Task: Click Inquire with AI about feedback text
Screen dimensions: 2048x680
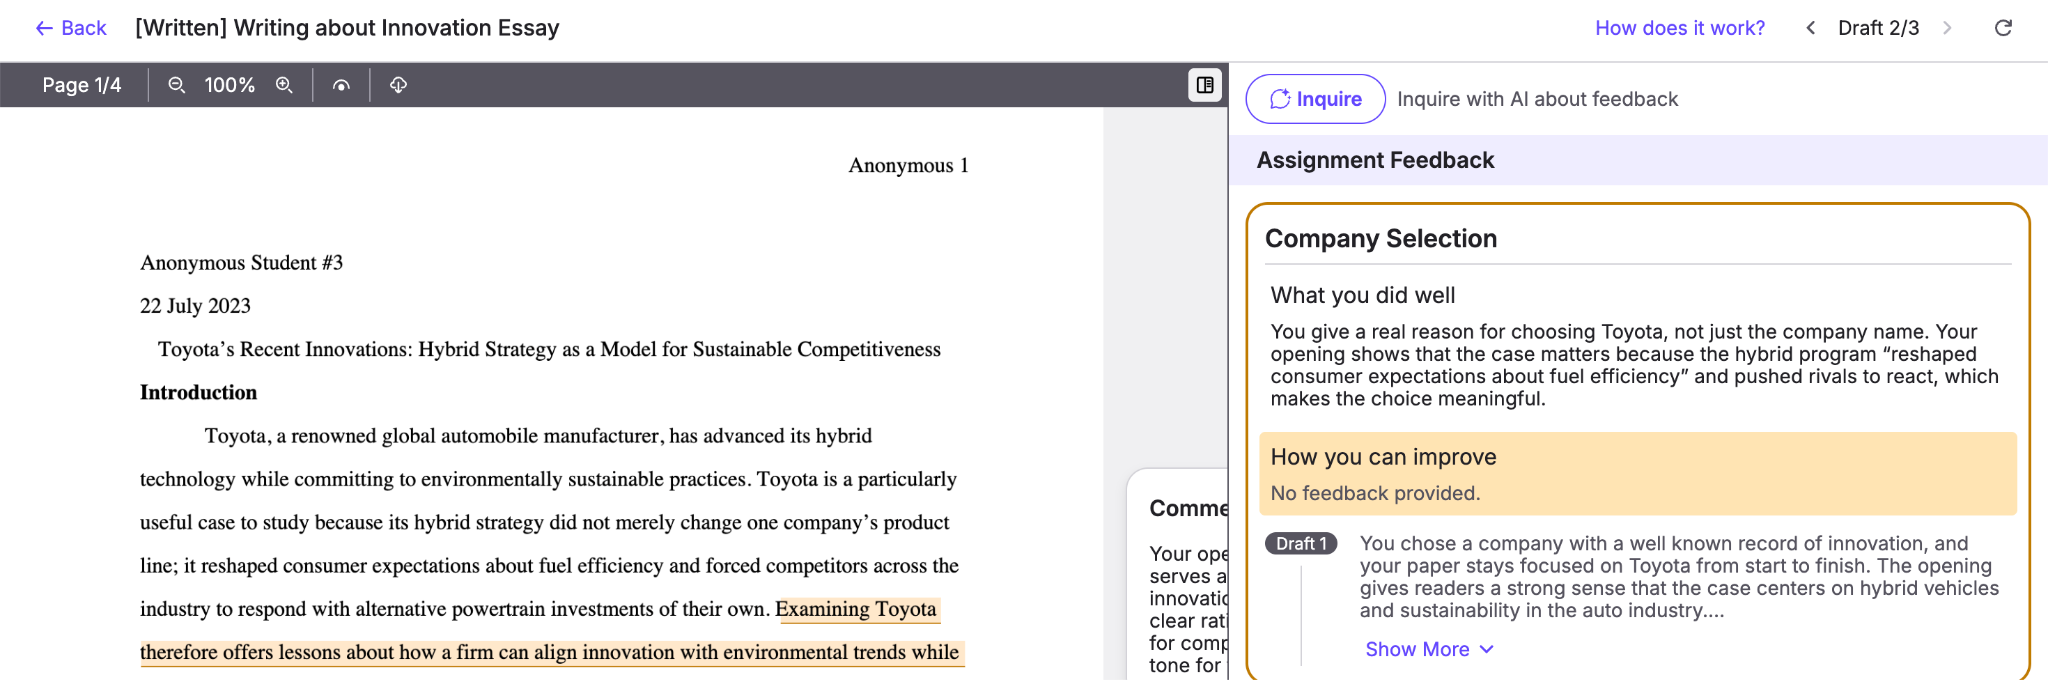Action: click(x=1537, y=99)
